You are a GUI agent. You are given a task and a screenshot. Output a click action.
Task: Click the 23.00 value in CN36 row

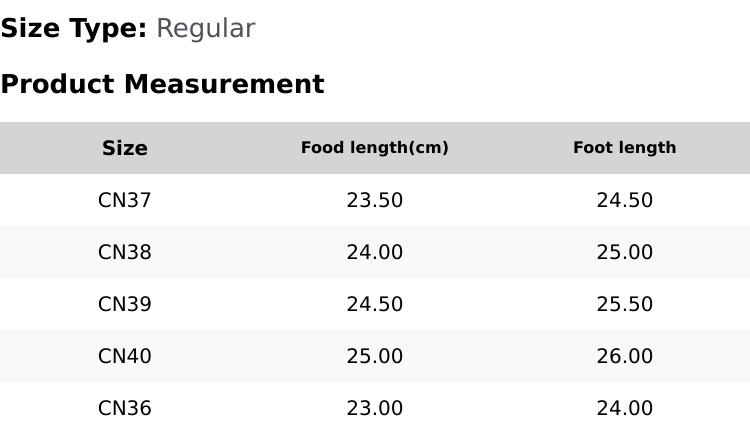[375, 408]
